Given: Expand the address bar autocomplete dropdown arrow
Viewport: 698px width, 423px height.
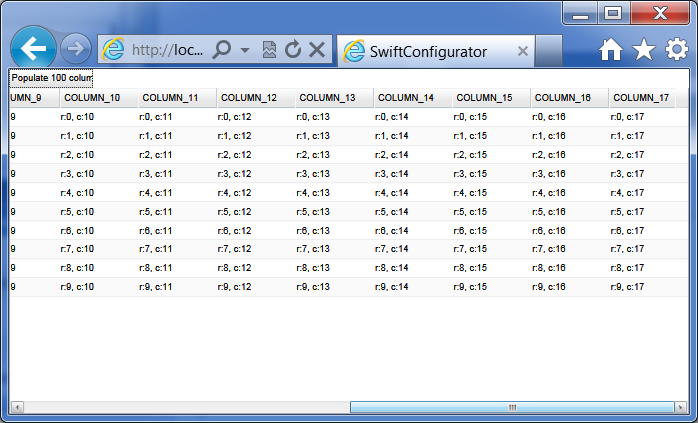Looking at the screenshot, I should 245,50.
